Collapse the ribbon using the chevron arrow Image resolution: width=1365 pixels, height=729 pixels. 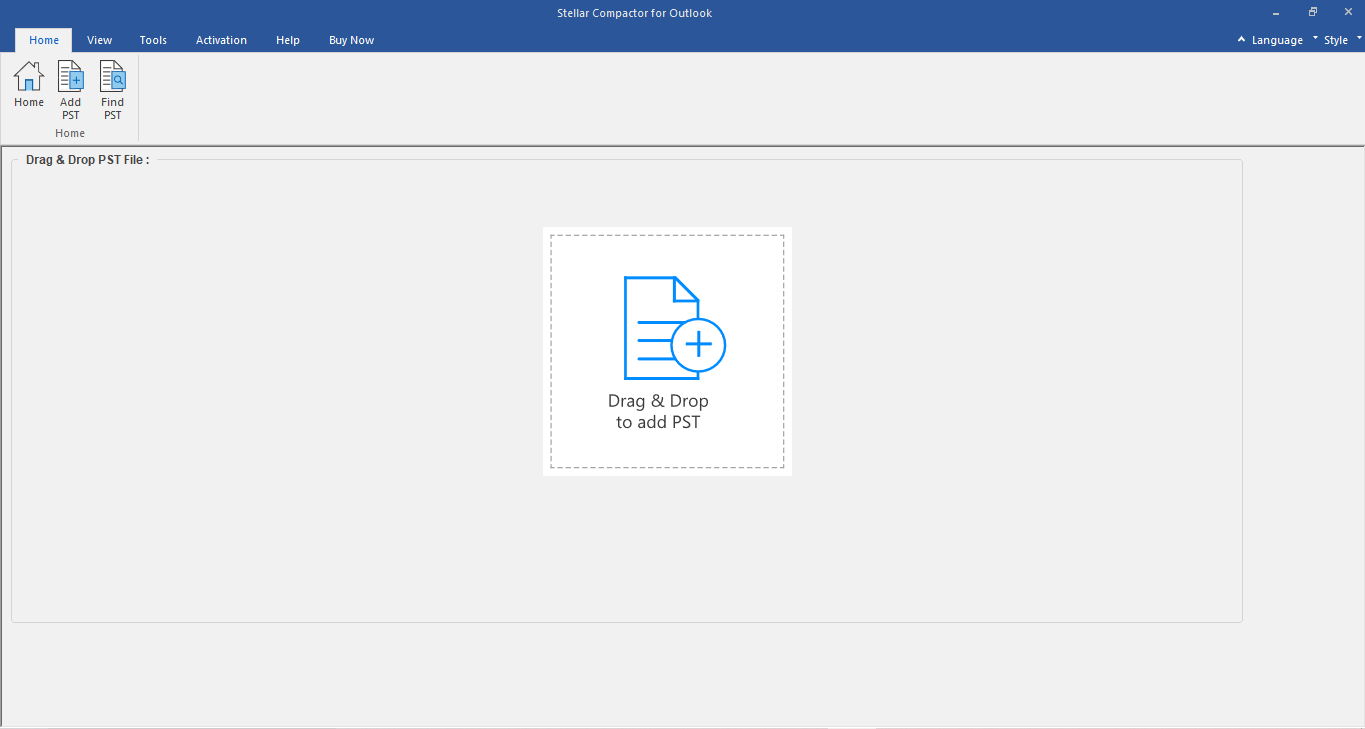tap(1241, 39)
